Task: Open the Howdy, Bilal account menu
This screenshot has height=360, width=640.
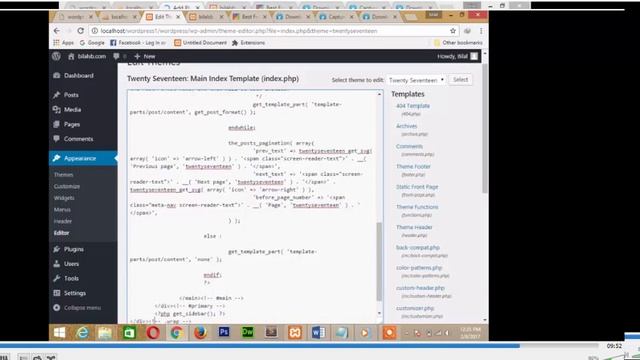Action: (x=457, y=56)
